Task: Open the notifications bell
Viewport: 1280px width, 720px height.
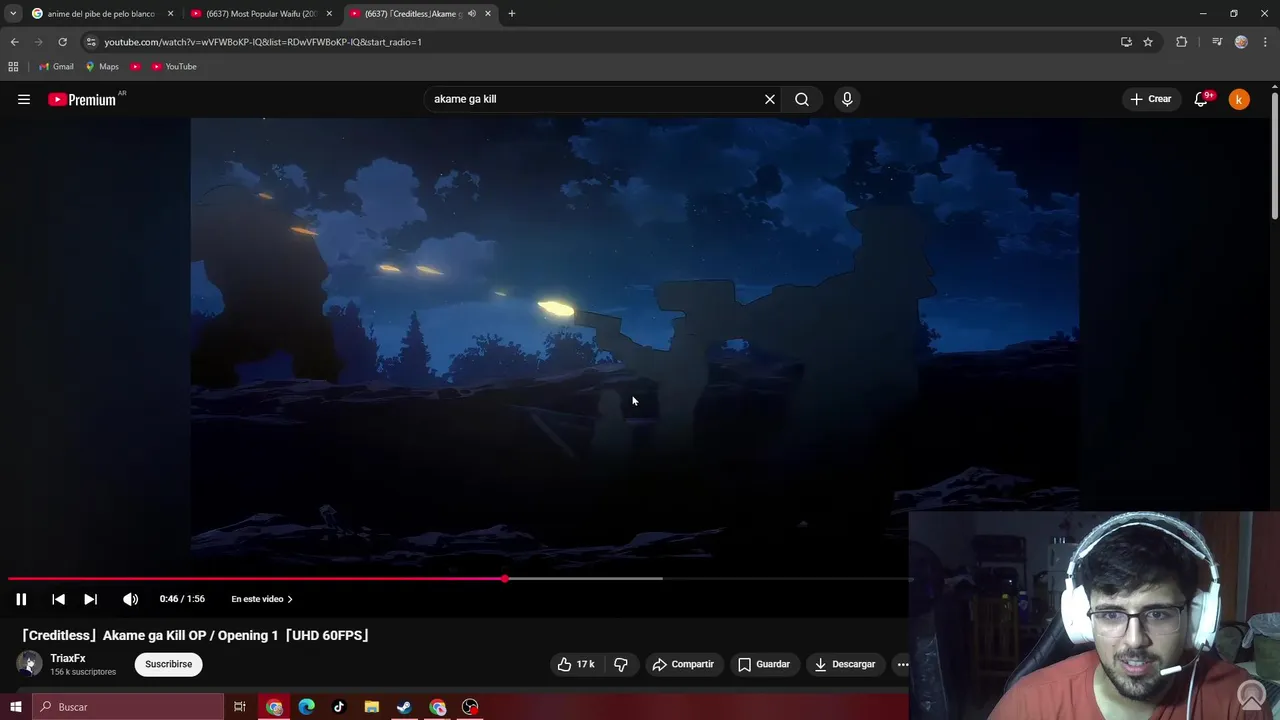Action: click(1202, 99)
